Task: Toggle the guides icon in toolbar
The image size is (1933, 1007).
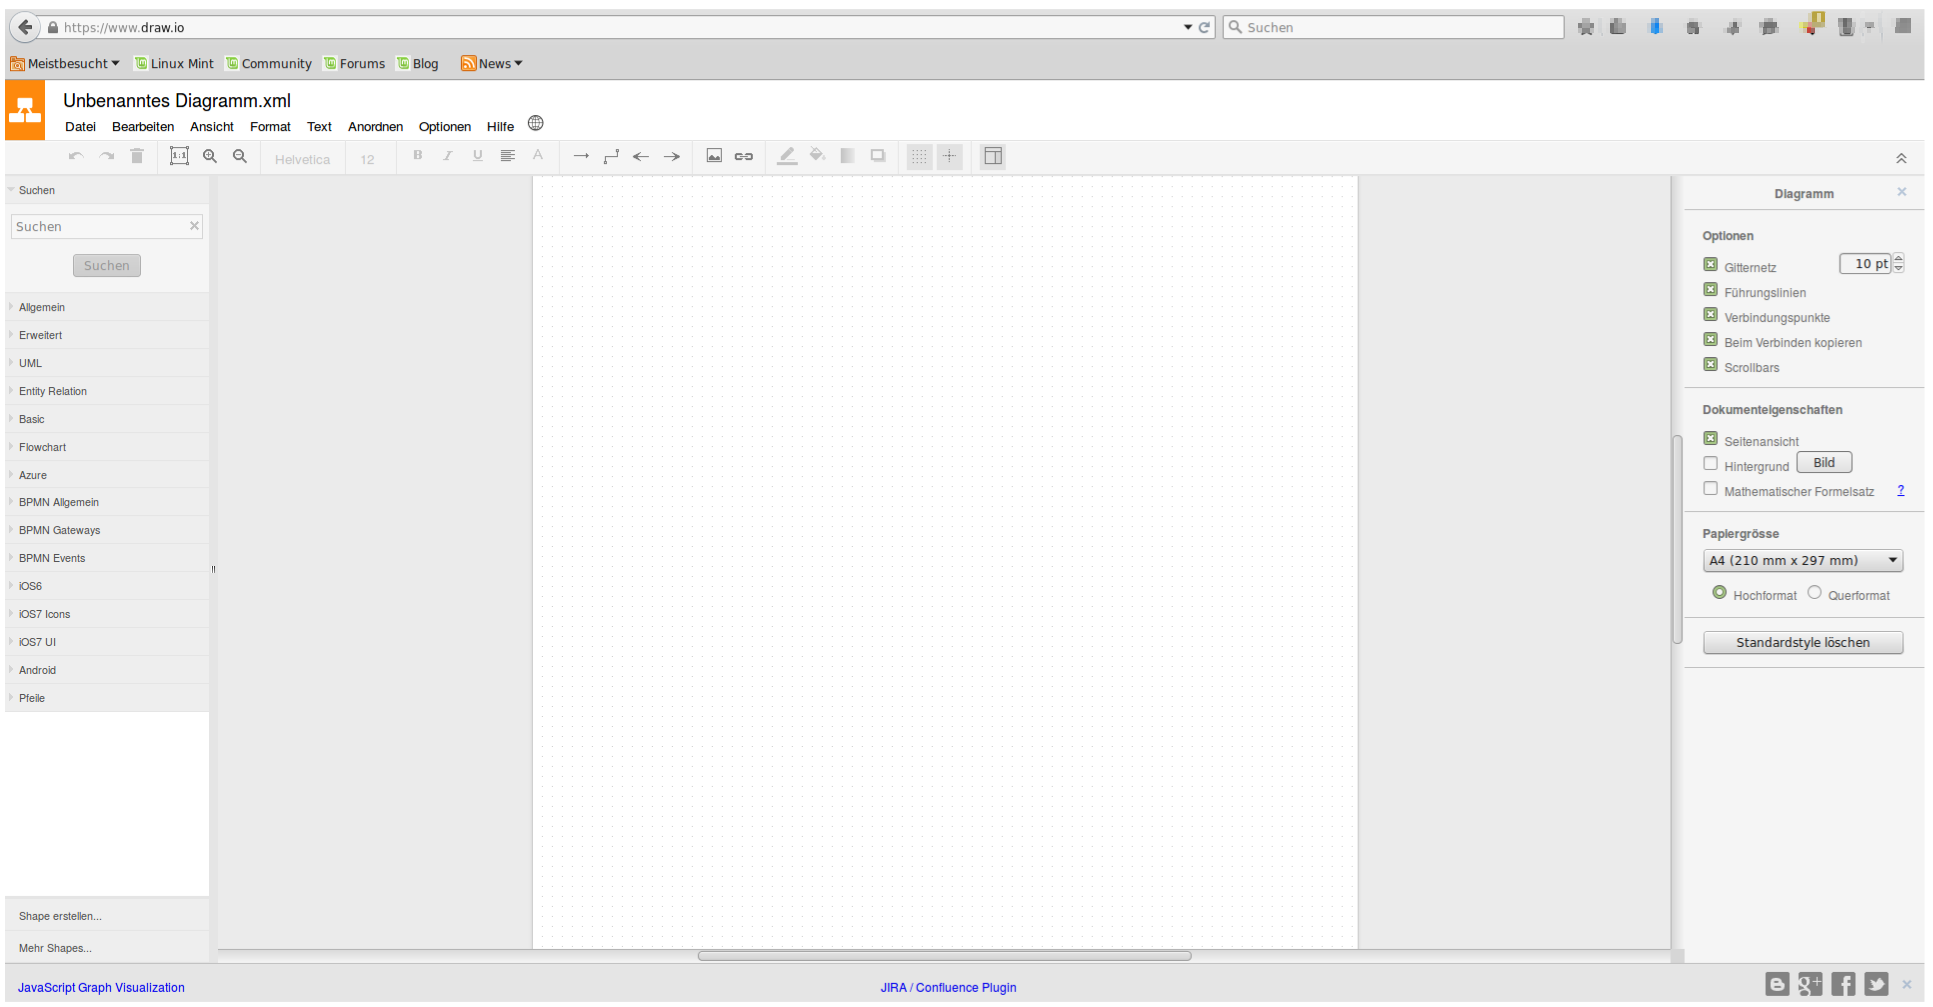Action: (950, 156)
